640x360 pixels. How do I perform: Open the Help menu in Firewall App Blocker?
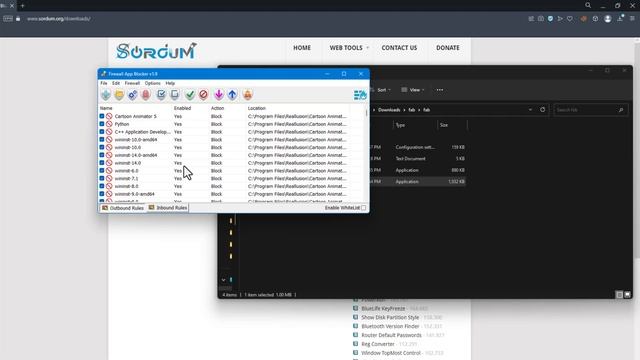coord(170,83)
